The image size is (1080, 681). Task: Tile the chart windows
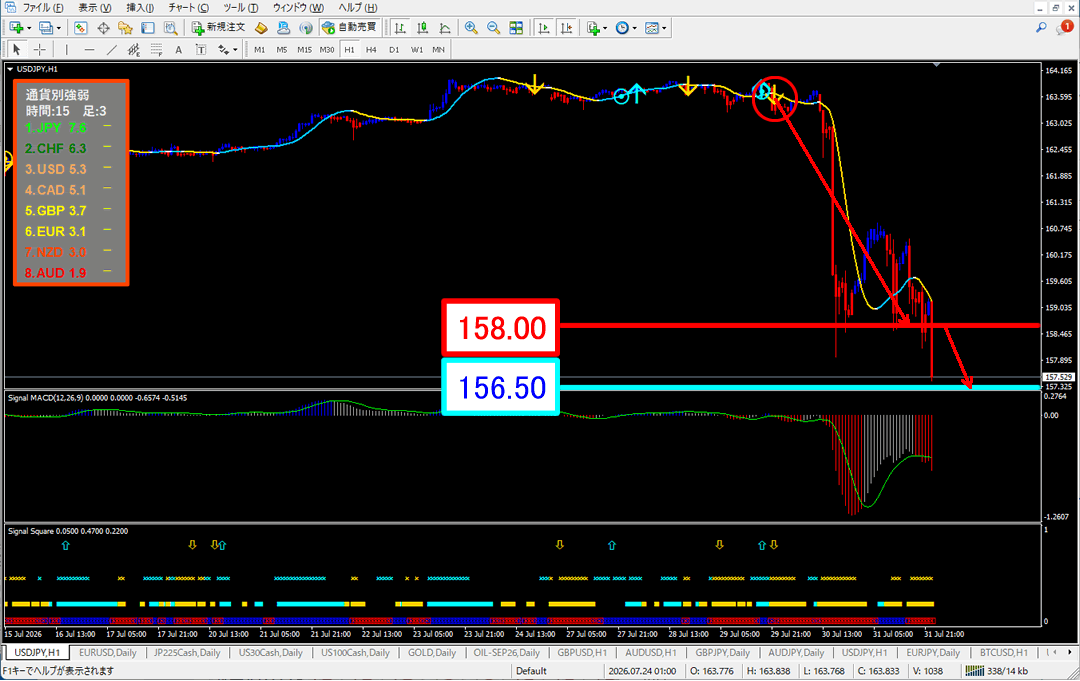516,28
